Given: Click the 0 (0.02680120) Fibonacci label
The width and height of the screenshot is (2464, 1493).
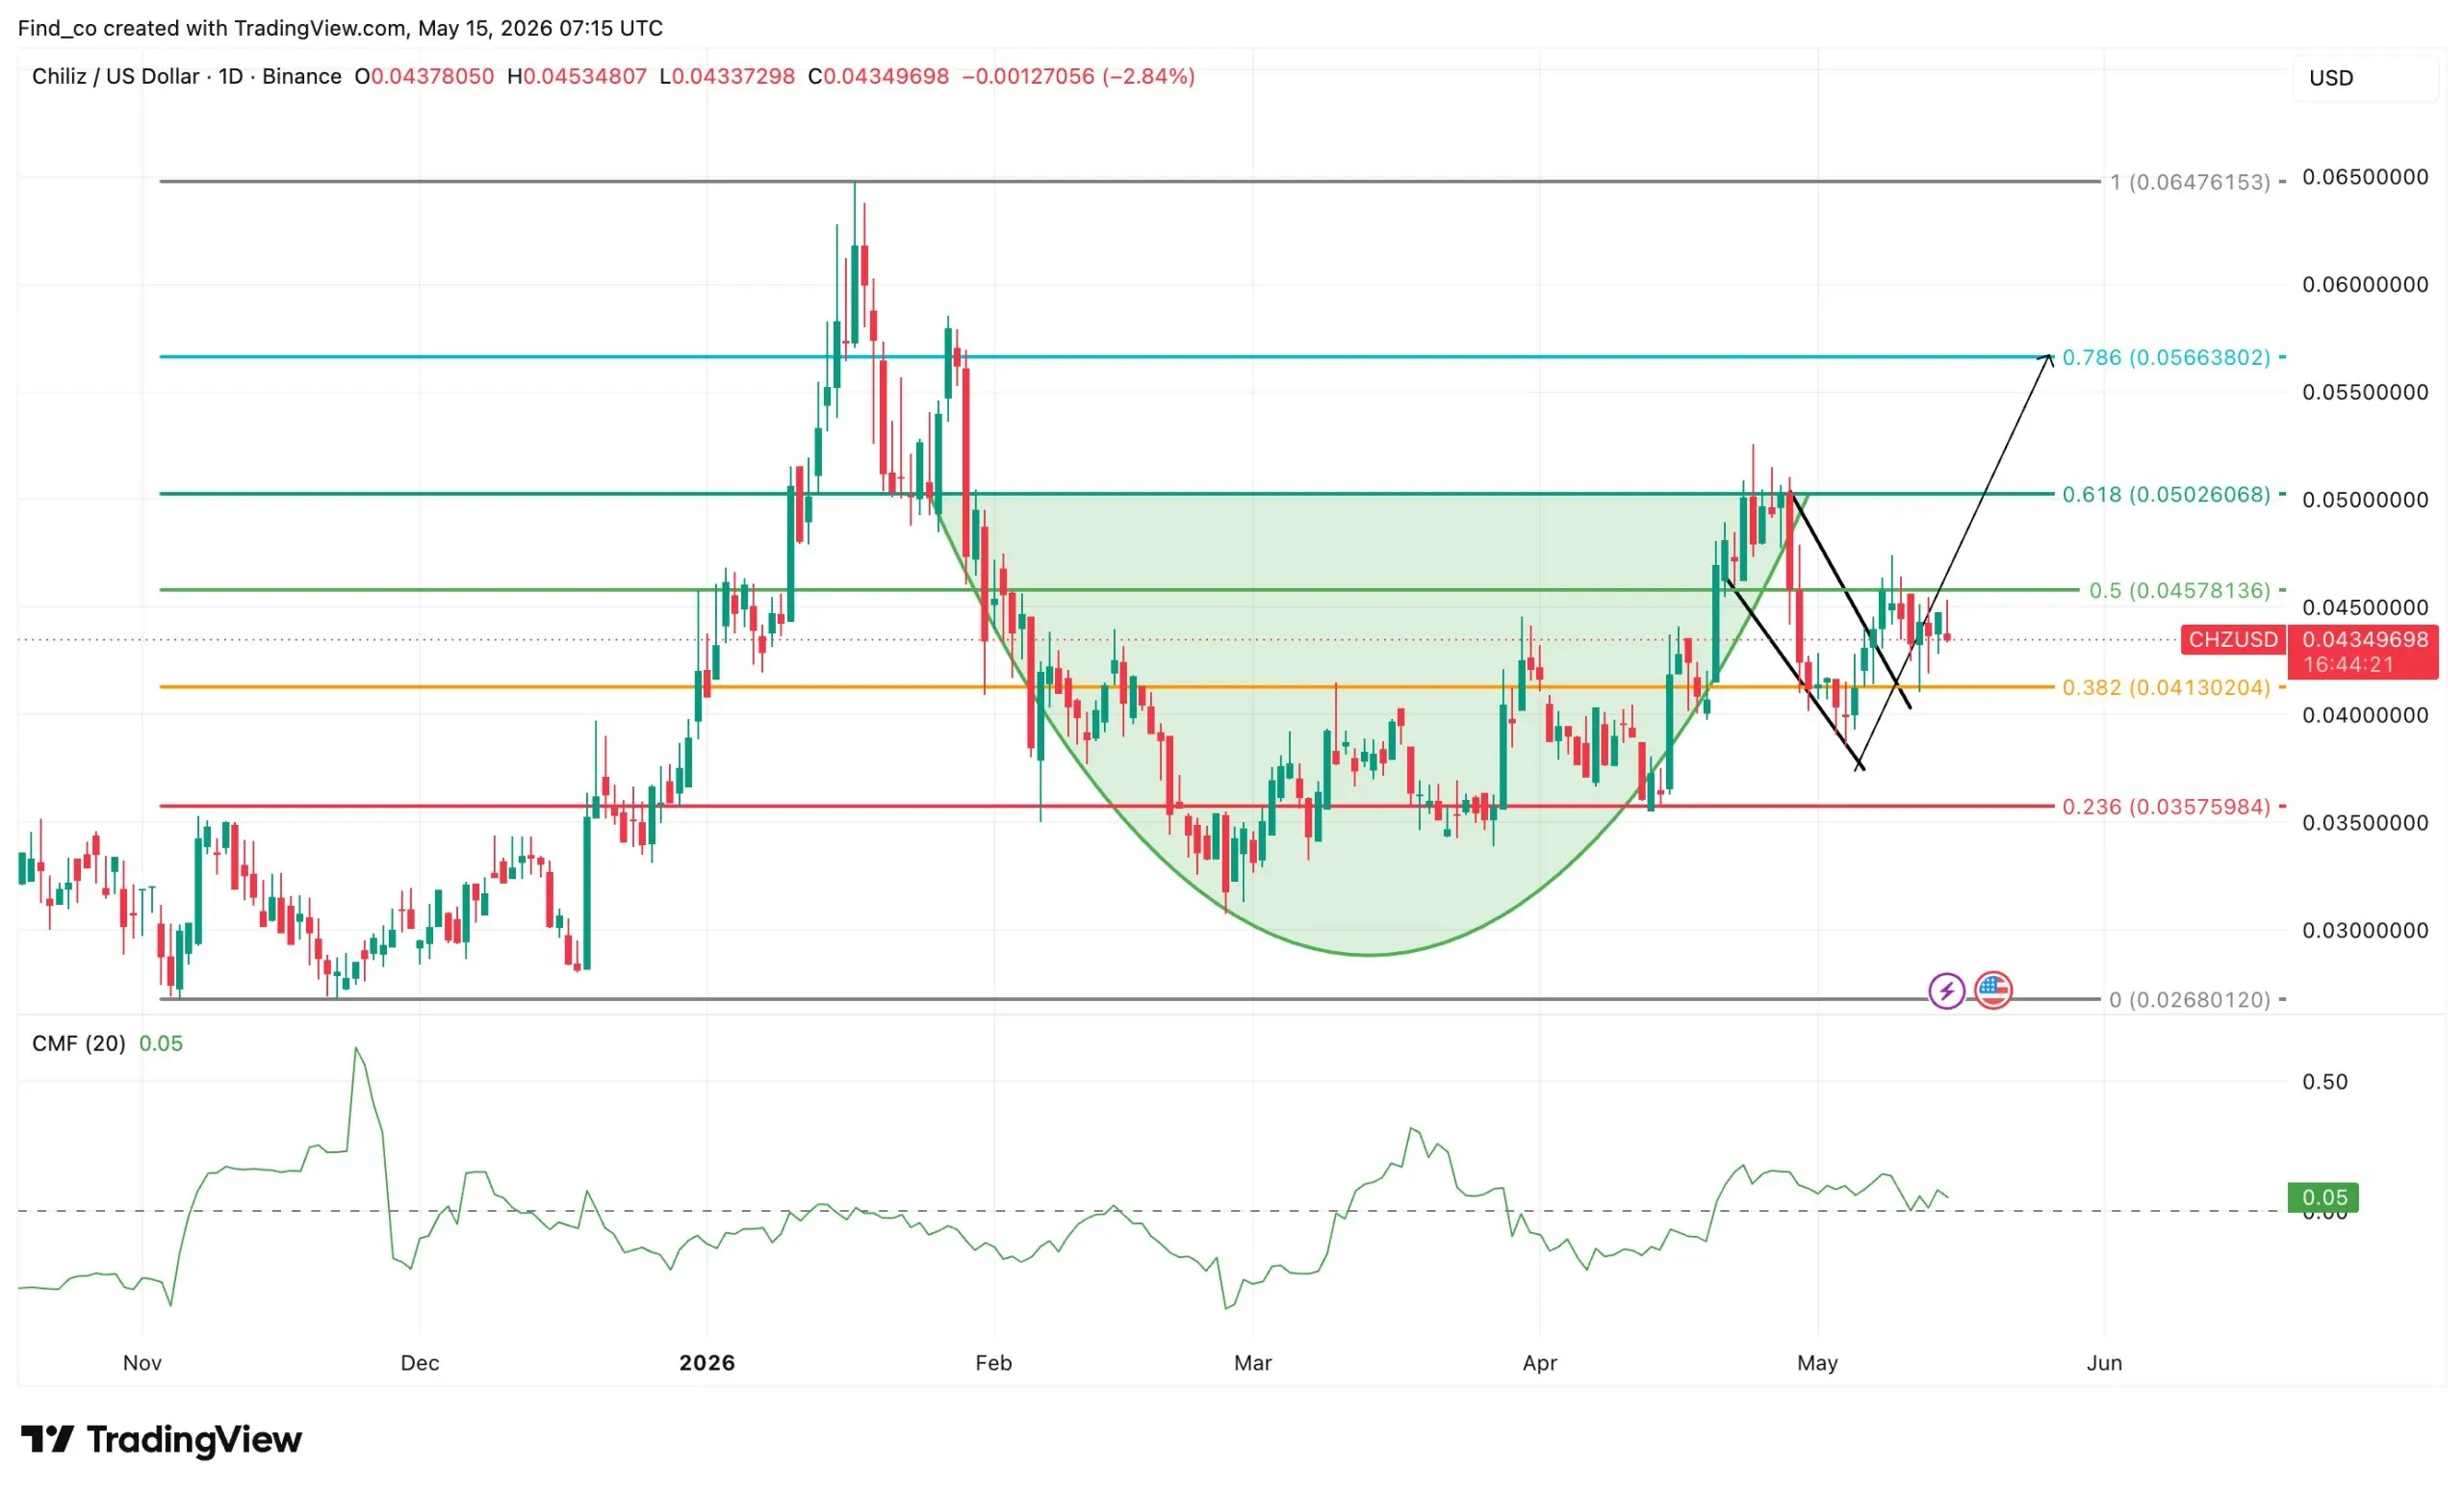Looking at the screenshot, I should point(2190,999).
